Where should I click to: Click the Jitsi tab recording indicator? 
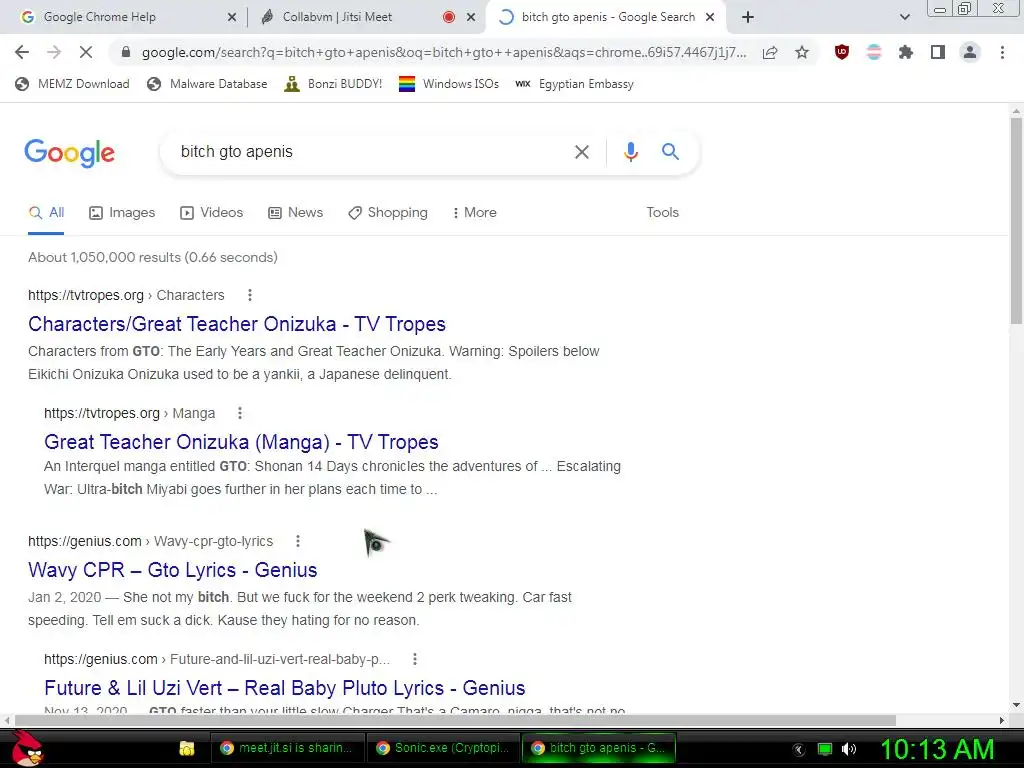coord(449,17)
